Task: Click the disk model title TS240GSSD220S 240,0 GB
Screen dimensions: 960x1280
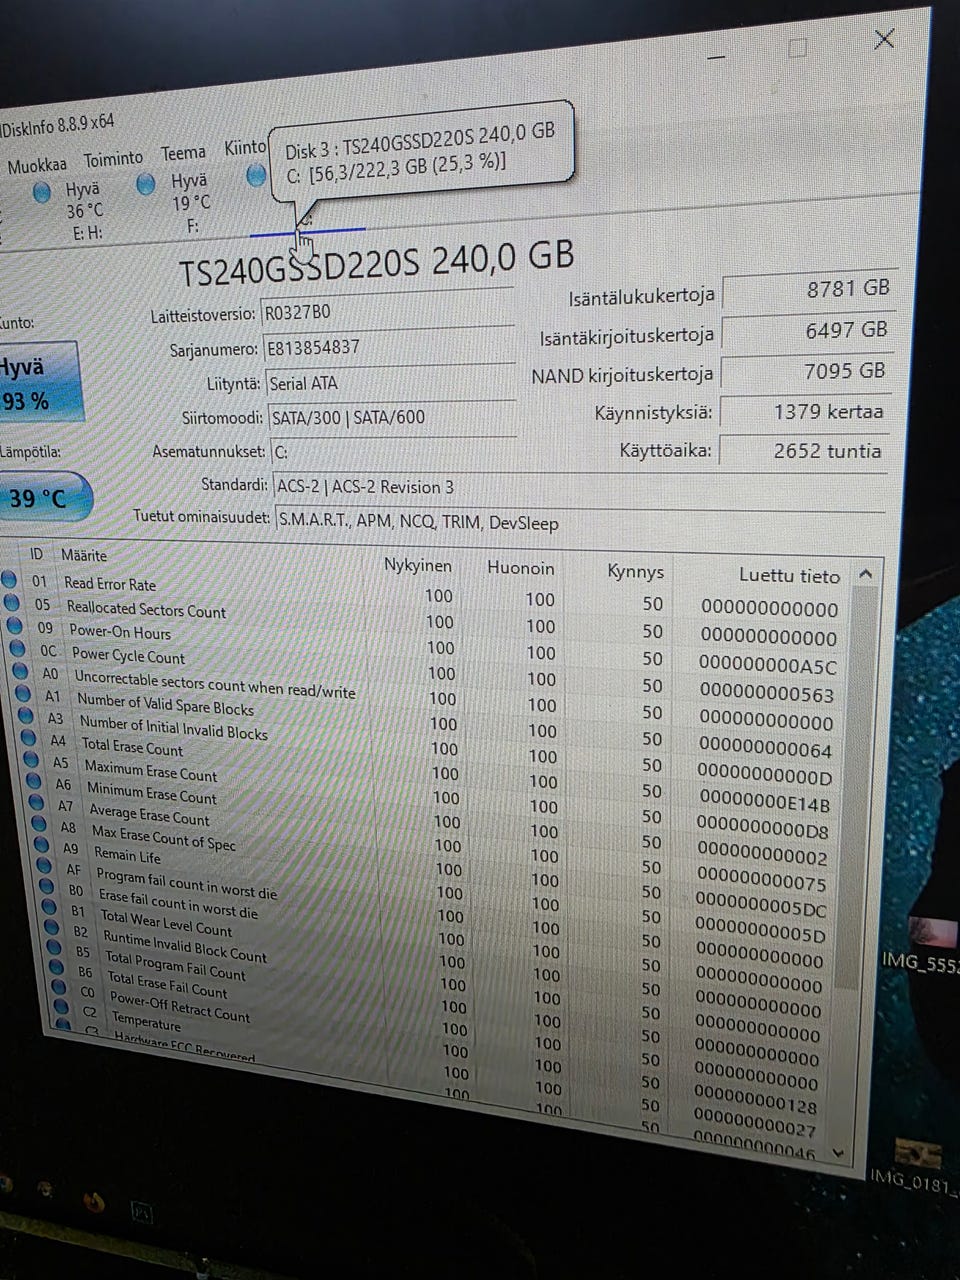Action: pyautogui.click(x=376, y=261)
